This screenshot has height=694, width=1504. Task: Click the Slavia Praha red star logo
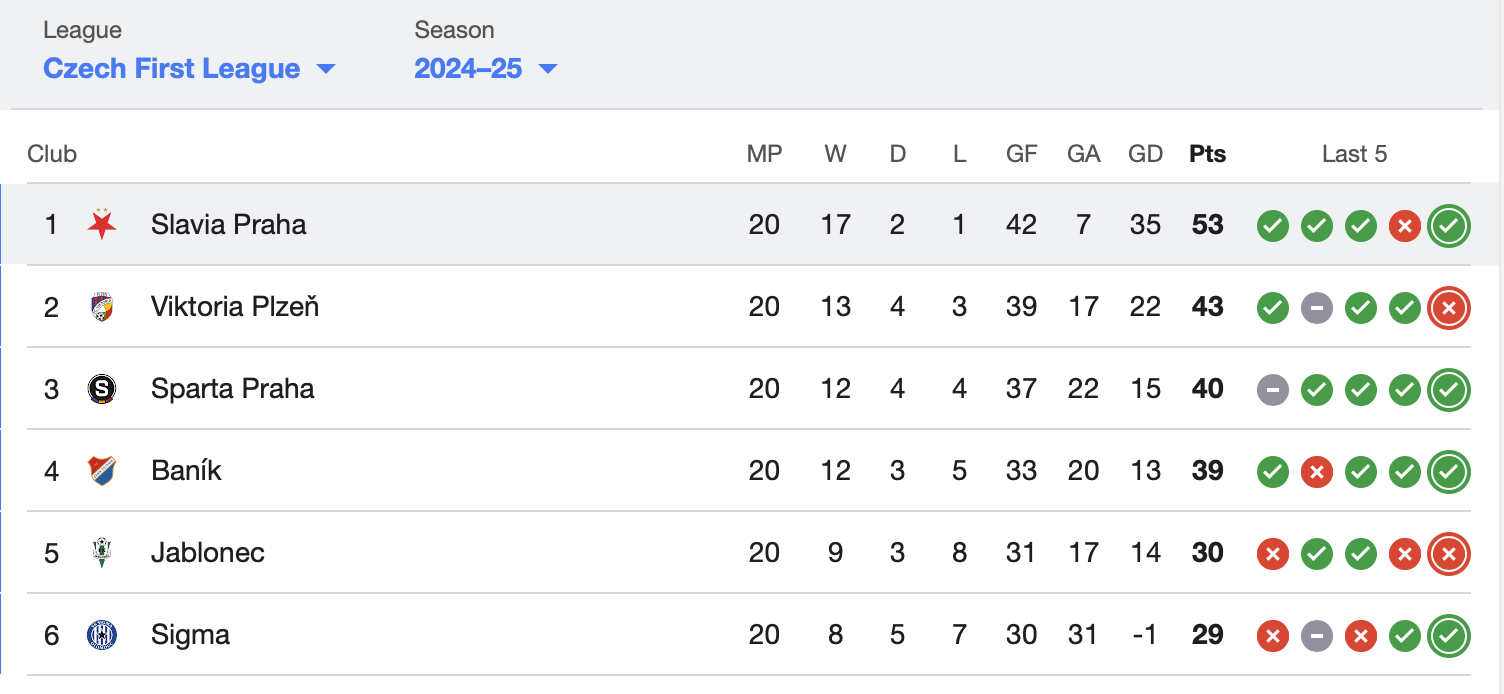[101, 224]
